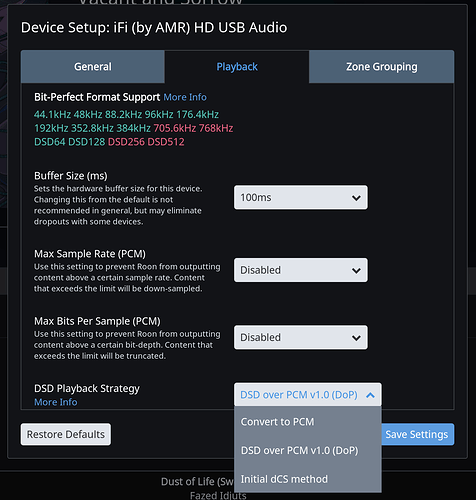This screenshot has width=476, height=500.
Task: Click the Restore Defaults button
Action: pos(66,434)
